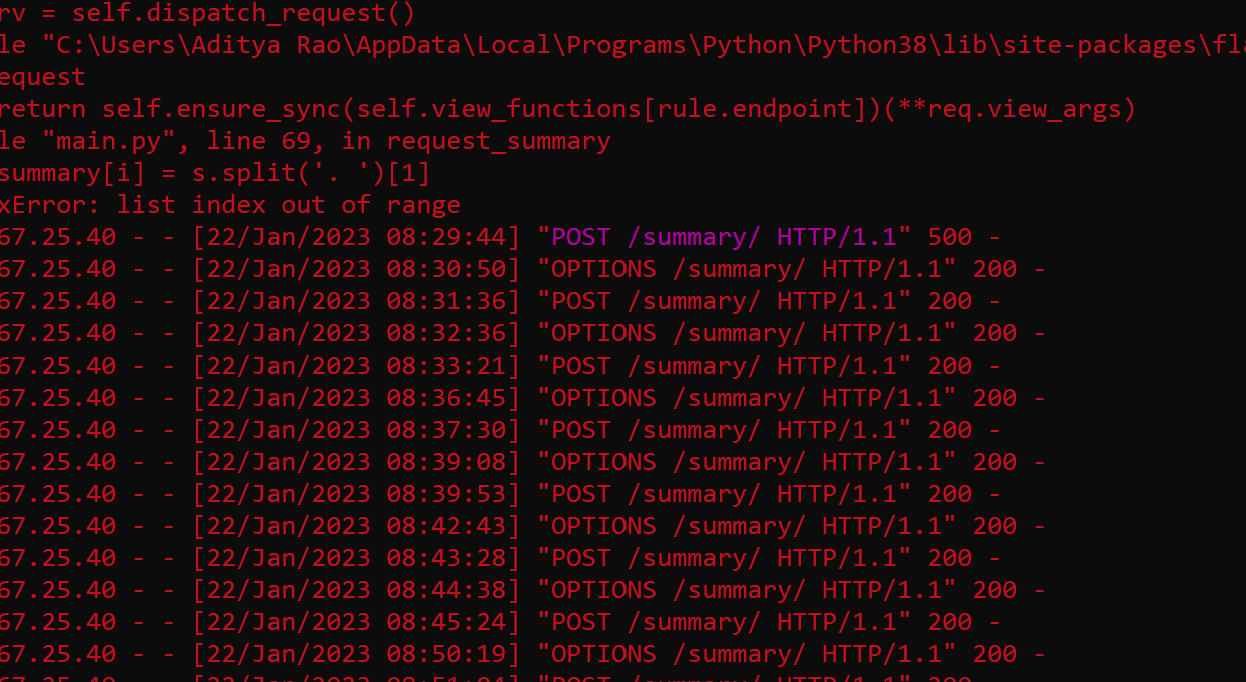
Task: Click the 08:39:53 POST /summary/ log line
Action: click(x=500, y=493)
